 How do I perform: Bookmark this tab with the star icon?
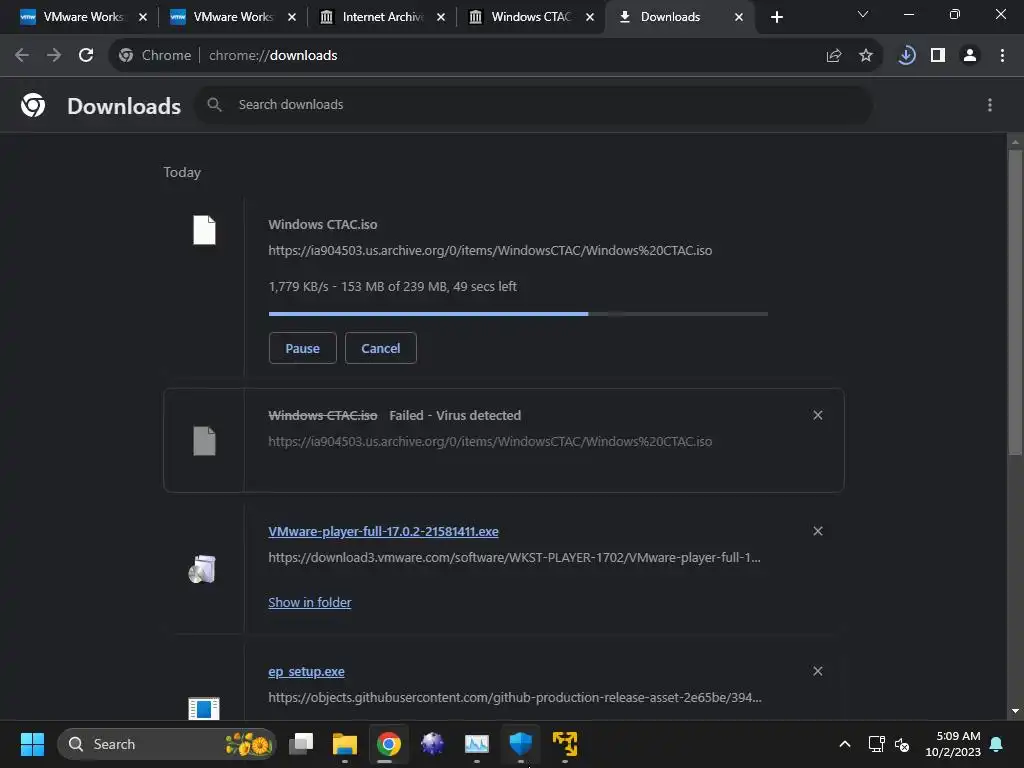pyautogui.click(x=865, y=56)
